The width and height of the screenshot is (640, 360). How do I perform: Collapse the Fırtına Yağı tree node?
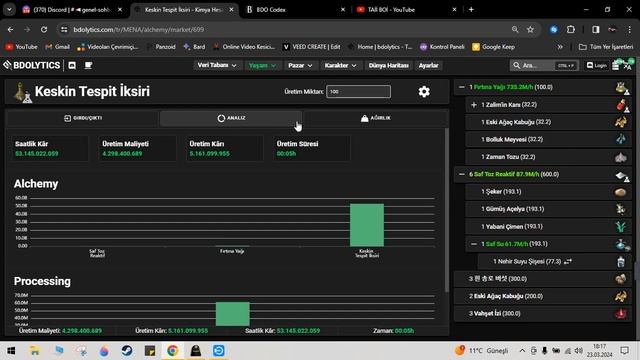point(462,87)
